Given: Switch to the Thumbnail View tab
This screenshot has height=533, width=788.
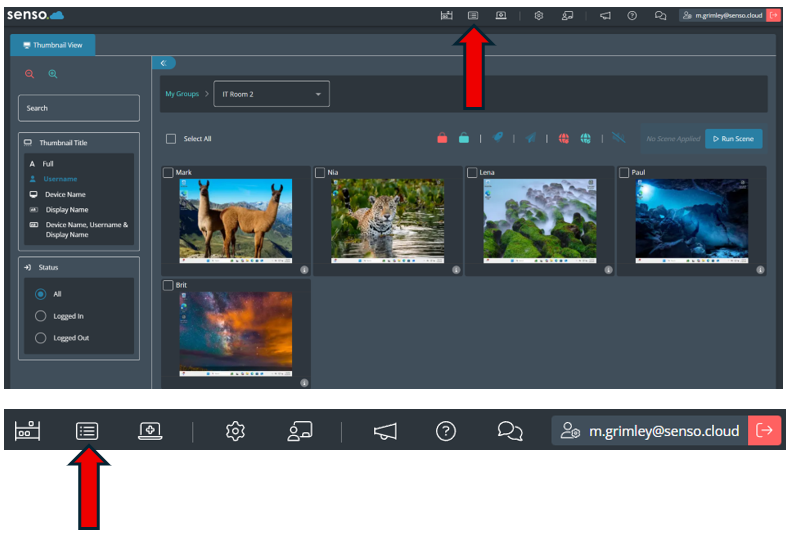Looking at the screenshot, I should (x=53, y=45).
